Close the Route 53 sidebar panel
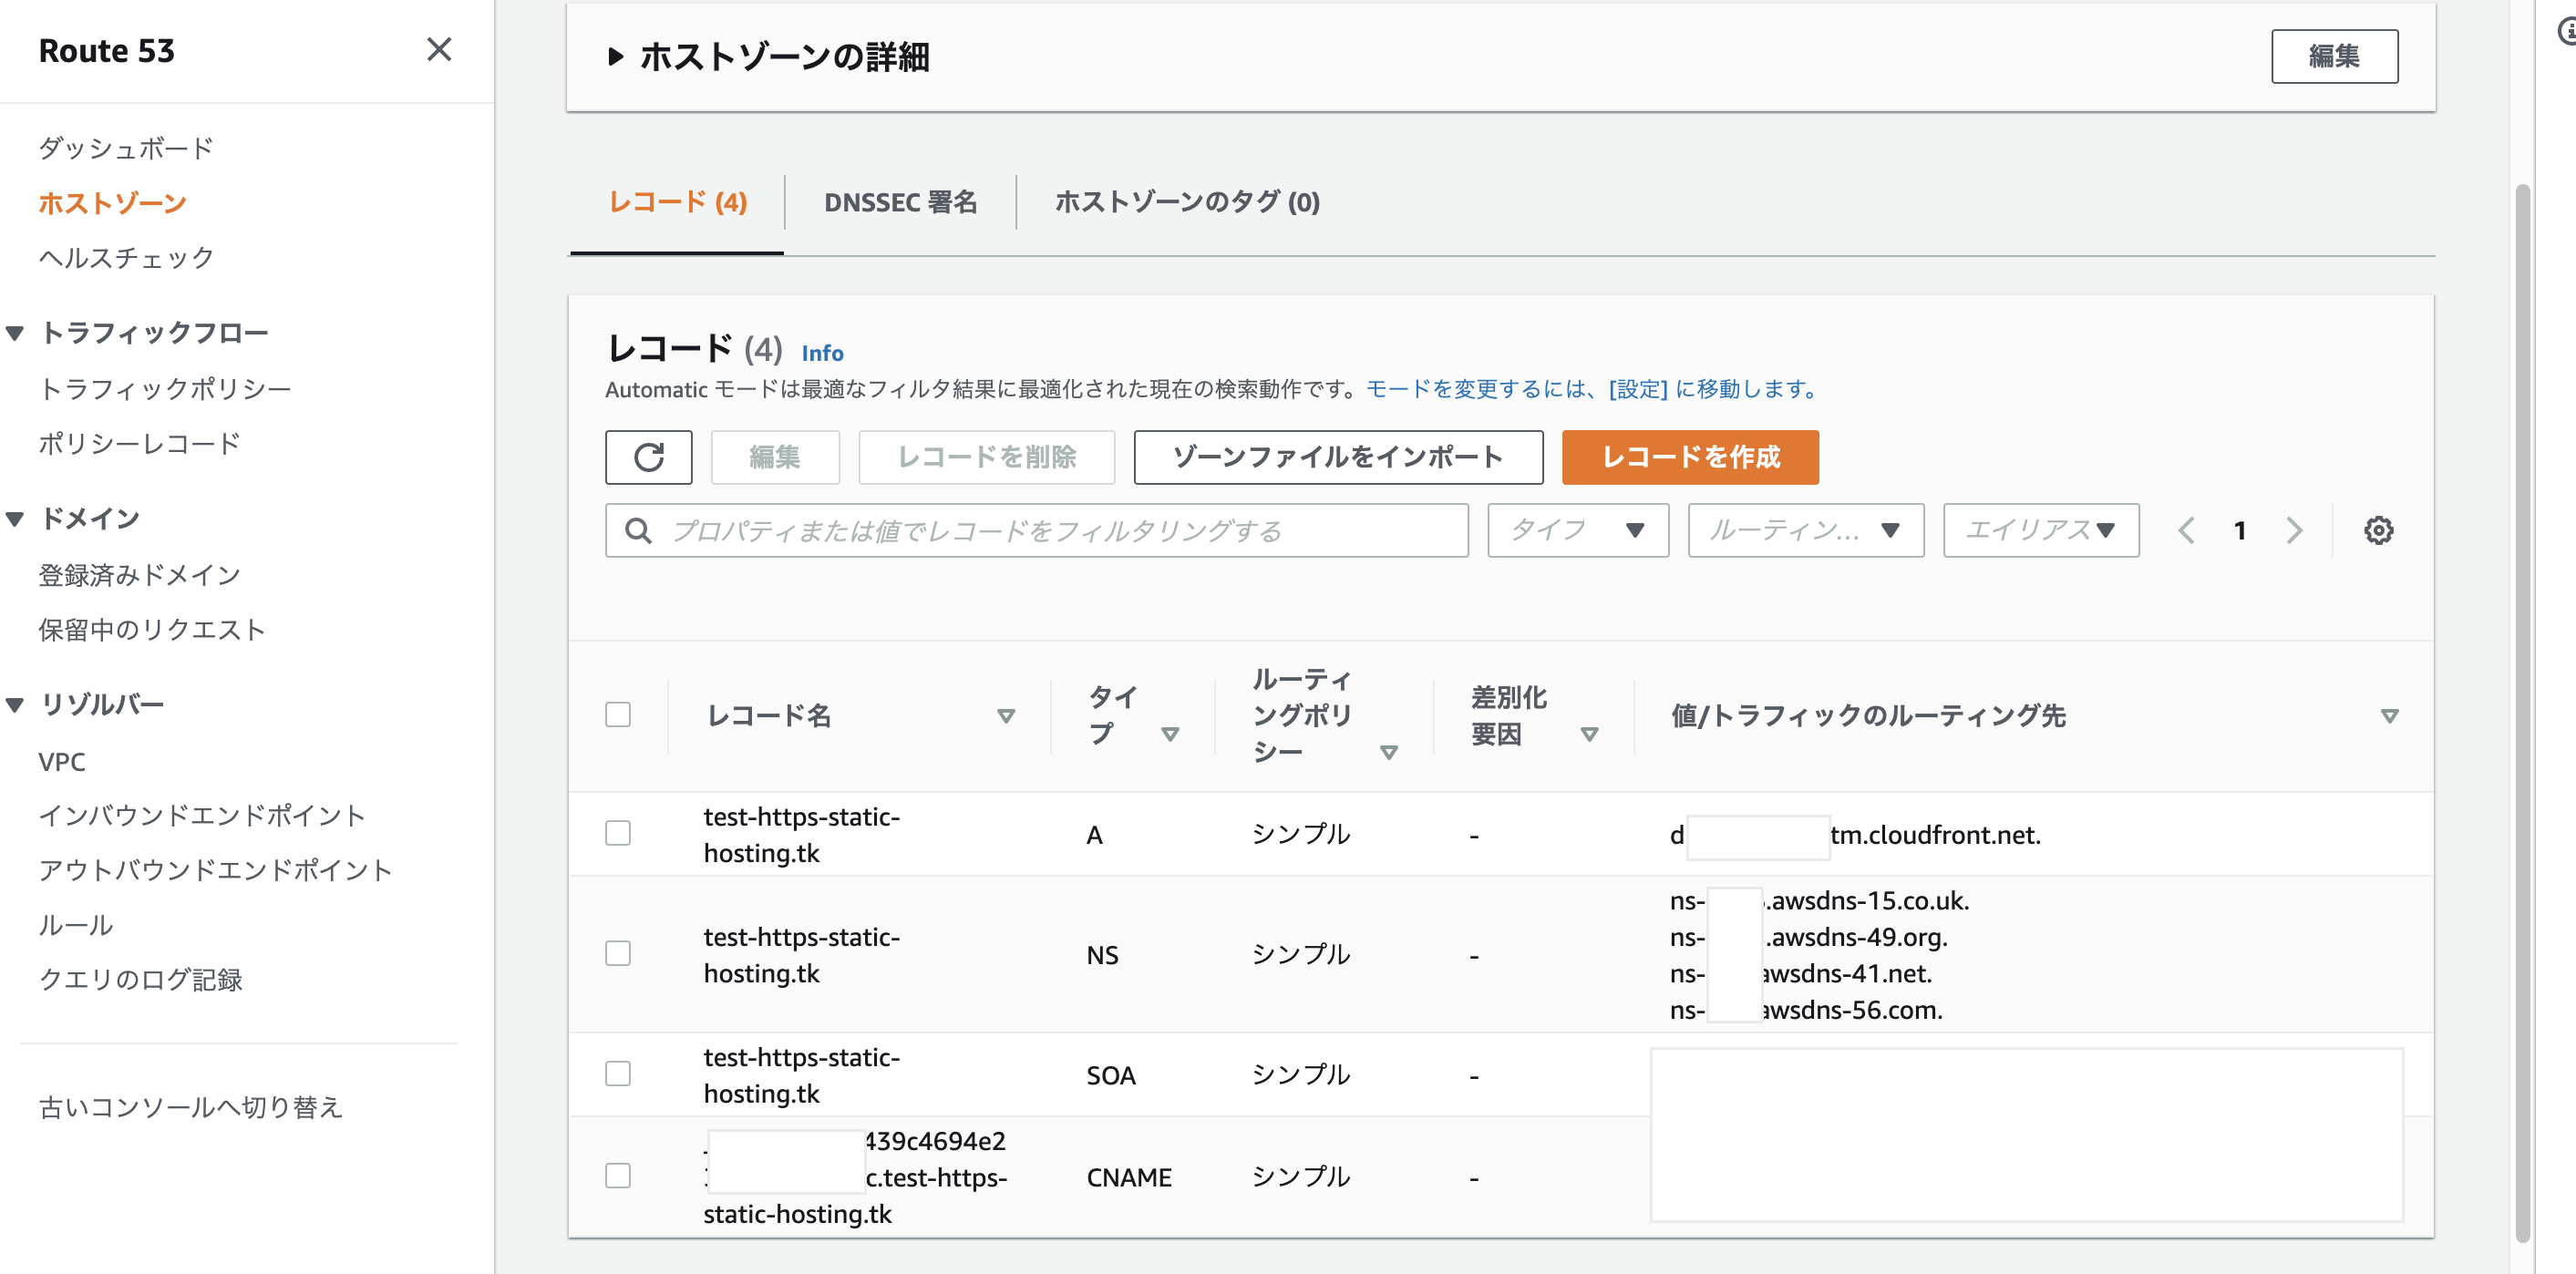Viewport: 2576px width, 1274px height. 438,49
